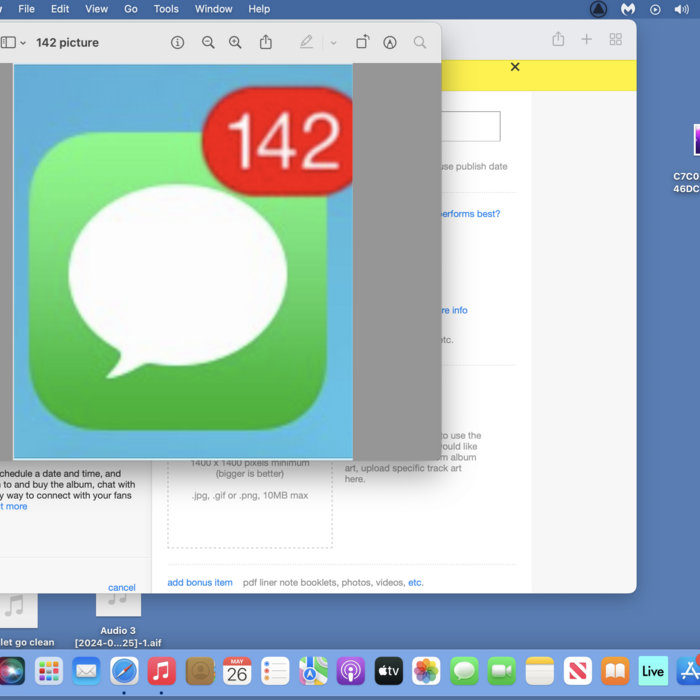The height and width of the screenshot is (700, 700).
Task: Click the round black menu bar icon
Action: tap(598, 9)
